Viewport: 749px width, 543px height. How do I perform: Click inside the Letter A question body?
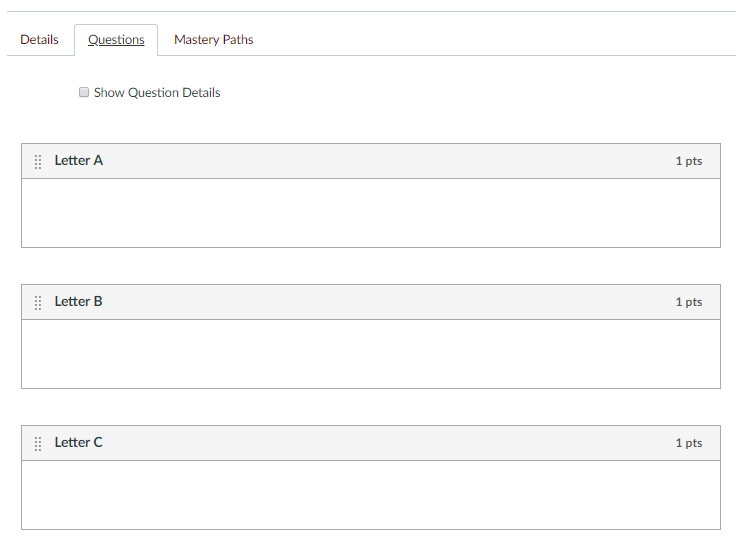pyautogui.click(x=370, y=213)
